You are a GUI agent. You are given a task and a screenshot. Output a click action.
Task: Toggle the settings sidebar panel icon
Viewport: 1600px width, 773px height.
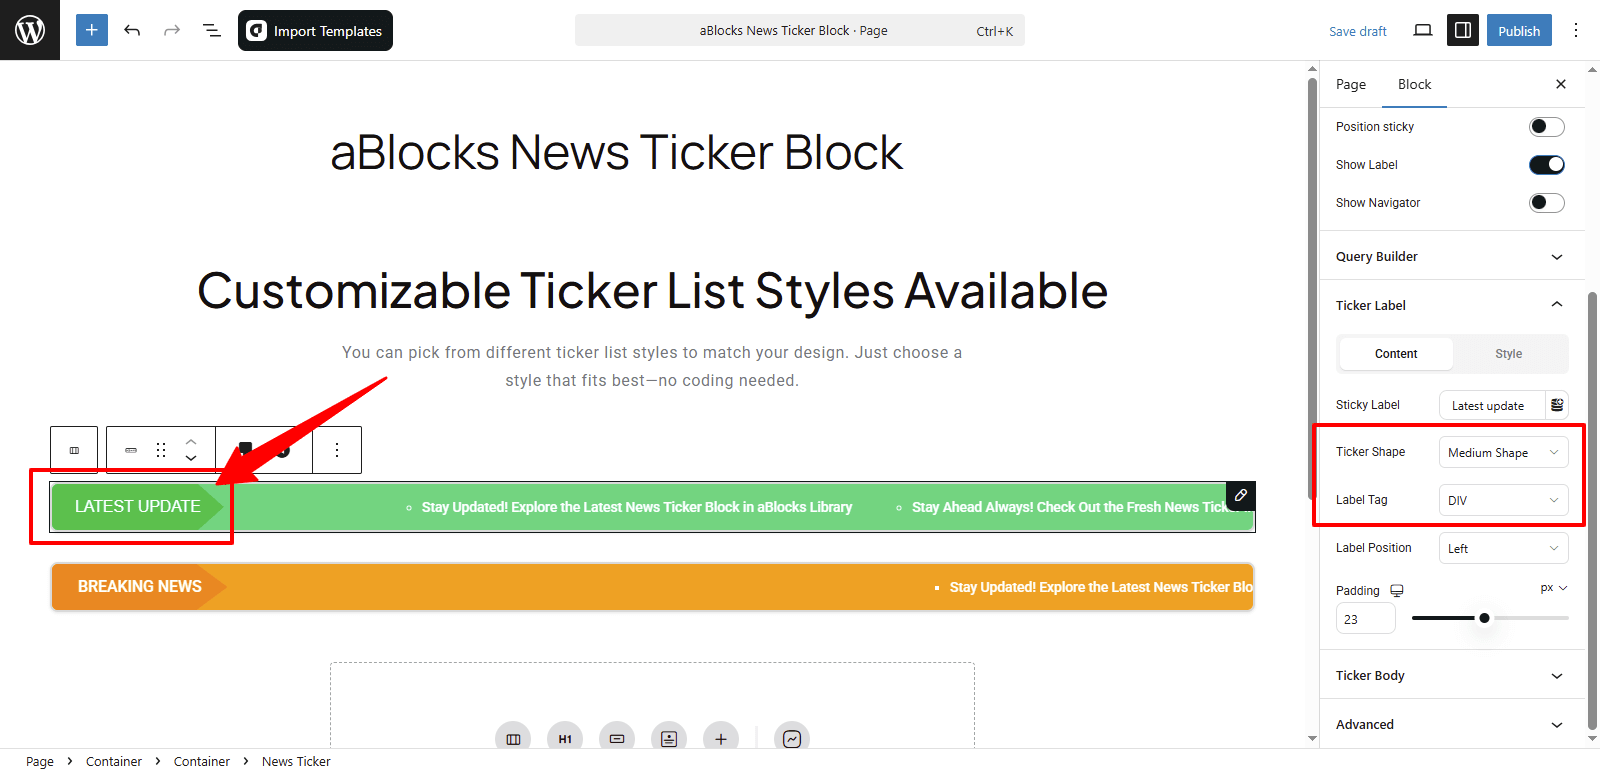1463,30
